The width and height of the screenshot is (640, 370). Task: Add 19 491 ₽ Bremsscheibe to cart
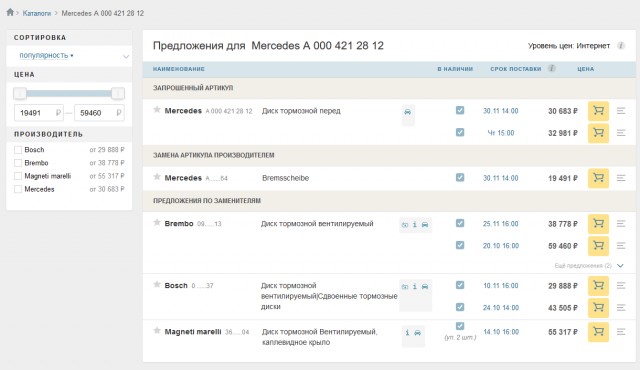(598, 178)
